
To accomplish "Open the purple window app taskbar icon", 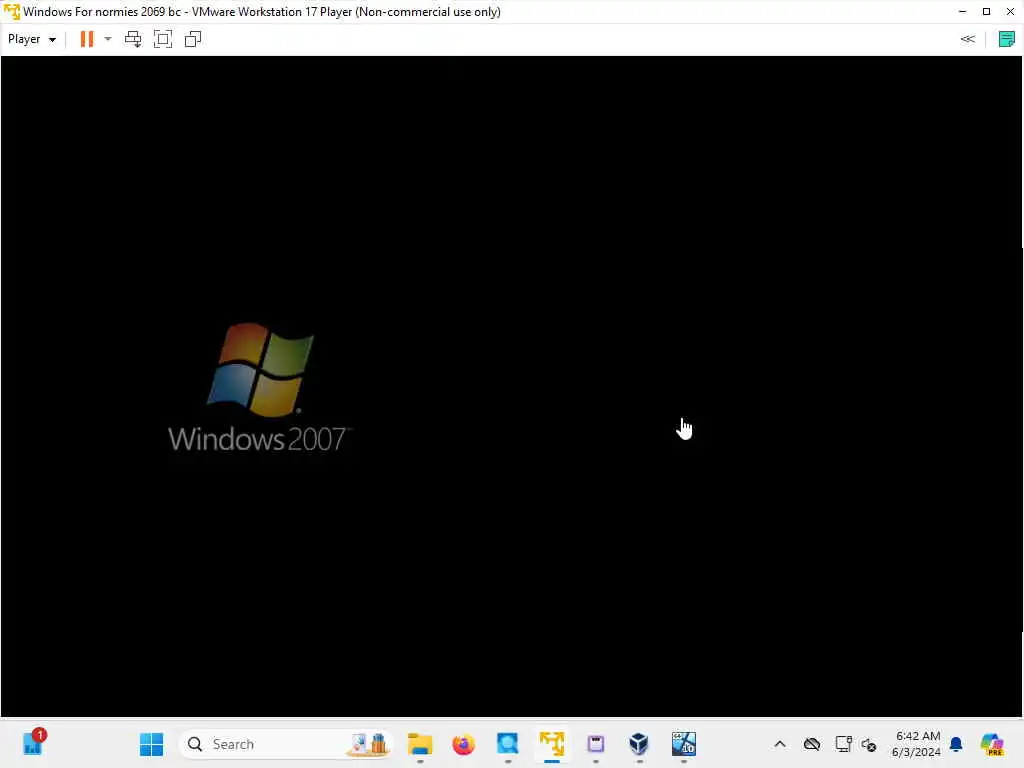I will tap(596, 744).
